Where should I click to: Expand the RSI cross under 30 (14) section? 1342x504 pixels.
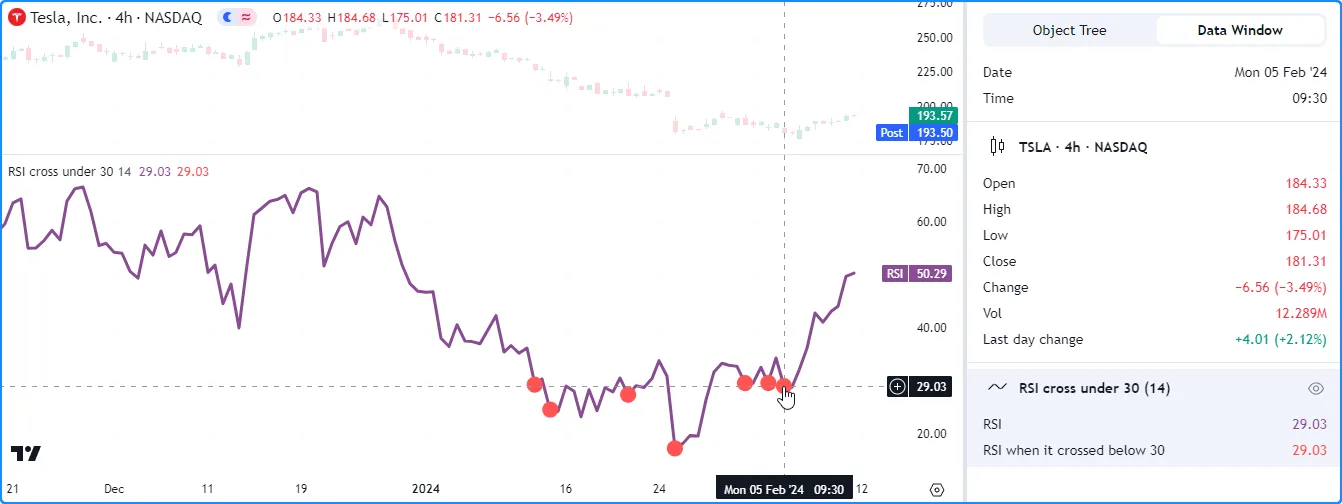(x=1094, y=388)
